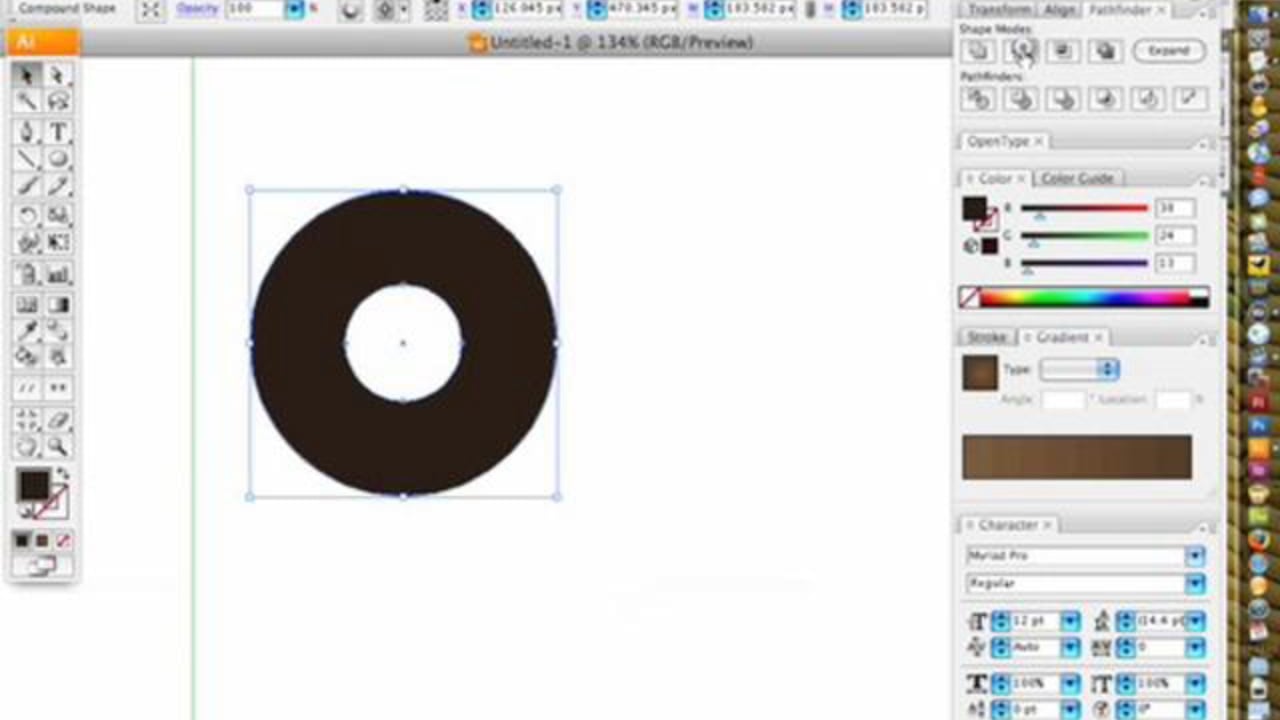The image size is (1280, 720).
Task: Apply the Subtract shape mode in Pathfinder
Action: (x=1020, y=51)
